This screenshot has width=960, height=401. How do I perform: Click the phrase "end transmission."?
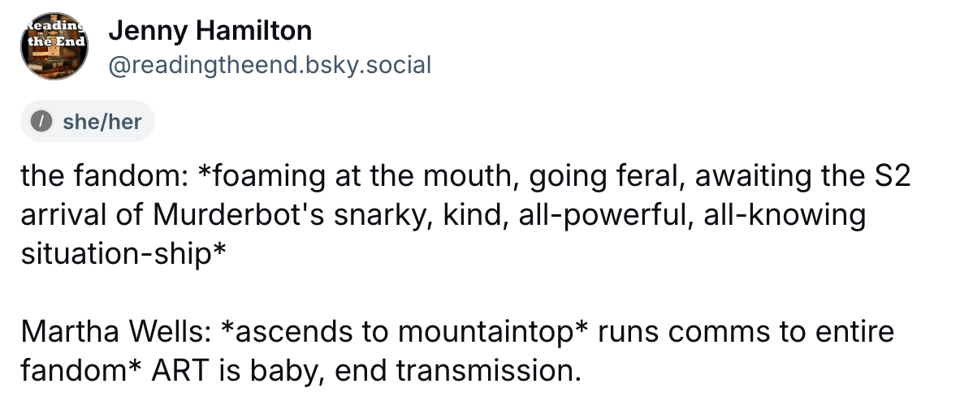click(x=458, y=370)
